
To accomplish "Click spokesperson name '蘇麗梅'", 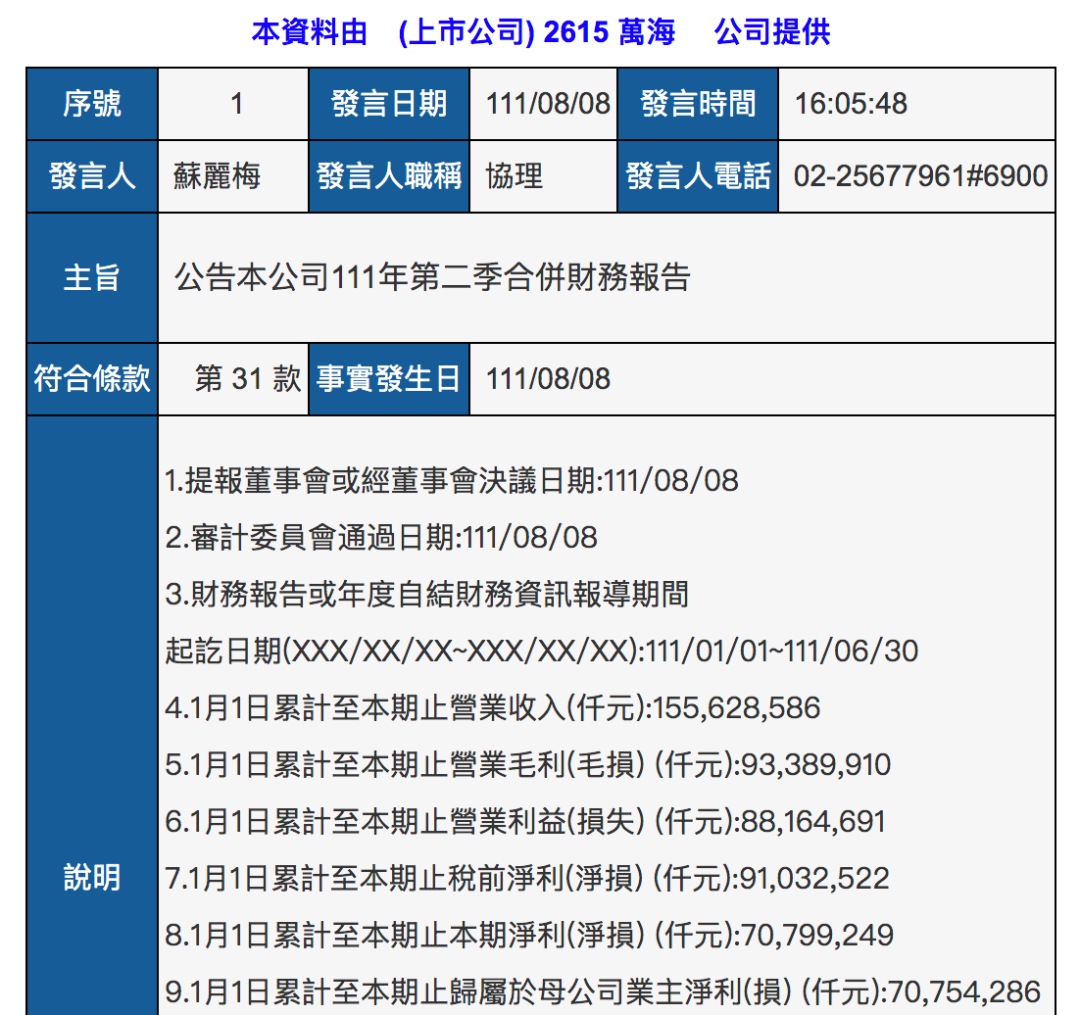I will tap(217, 176).
